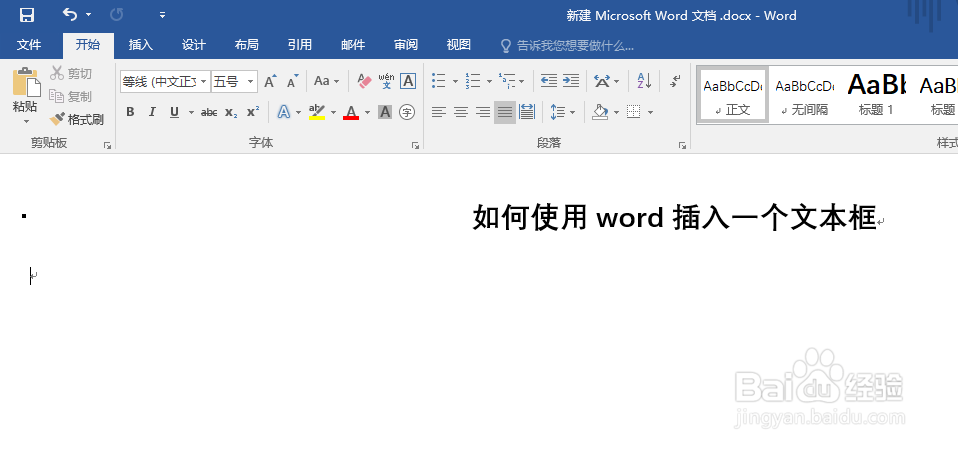Open the font size 五号 combo box
Image resolution: width=958 pixels, height=450 pixels.
coord(234,81)
